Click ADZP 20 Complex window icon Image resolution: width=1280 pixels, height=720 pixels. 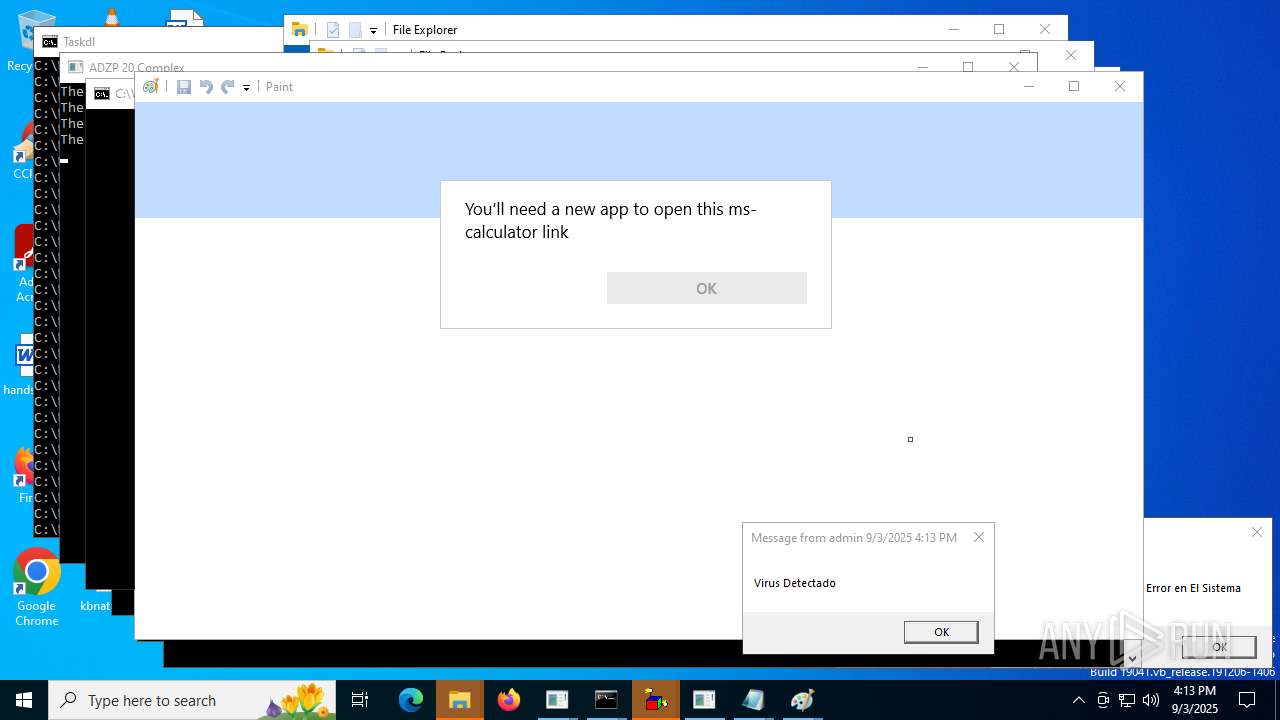(x=75, y=67)
